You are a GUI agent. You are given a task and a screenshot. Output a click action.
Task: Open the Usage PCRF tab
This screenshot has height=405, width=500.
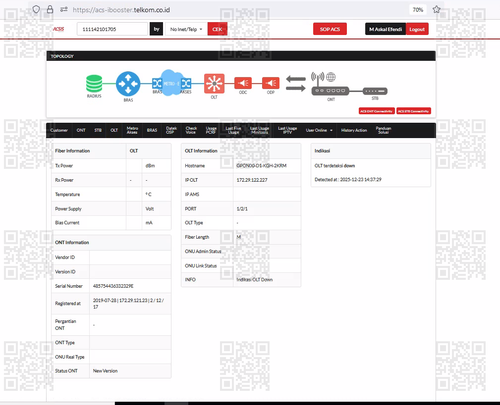tap(211, 130)
